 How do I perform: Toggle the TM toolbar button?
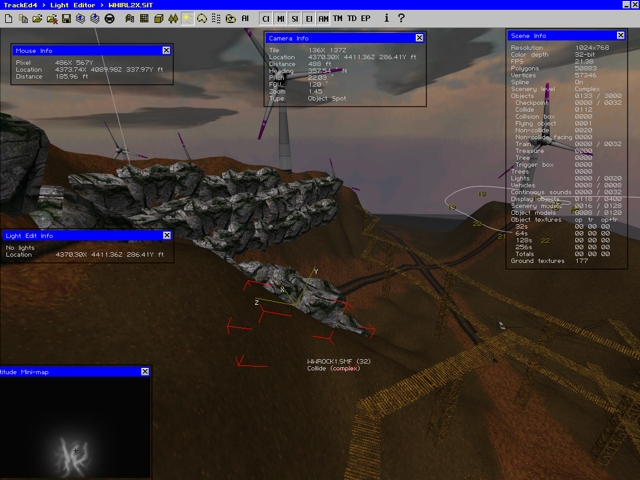pyautogui.click(x=338, y=18)
